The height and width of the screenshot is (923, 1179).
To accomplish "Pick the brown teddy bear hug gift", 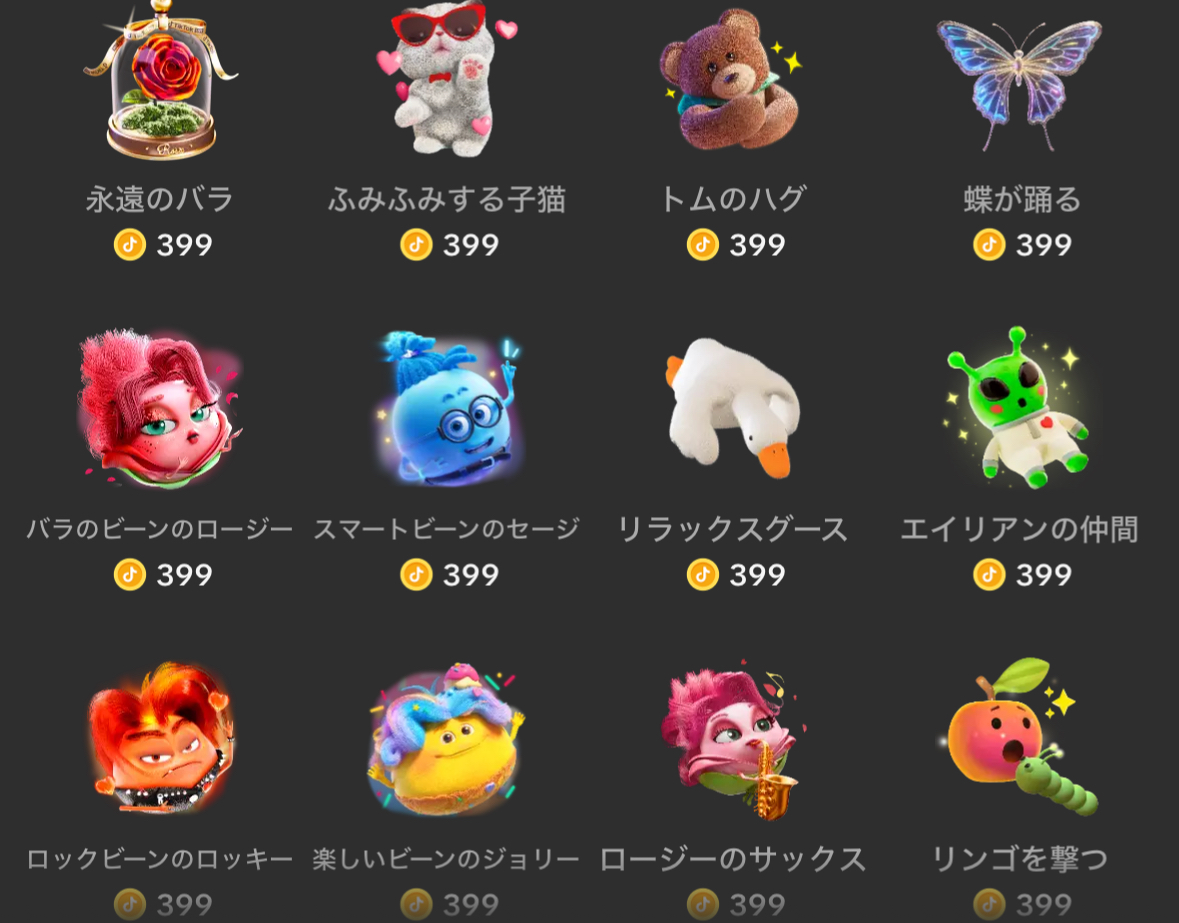I will pyautogui.click(x=731, y=79).
